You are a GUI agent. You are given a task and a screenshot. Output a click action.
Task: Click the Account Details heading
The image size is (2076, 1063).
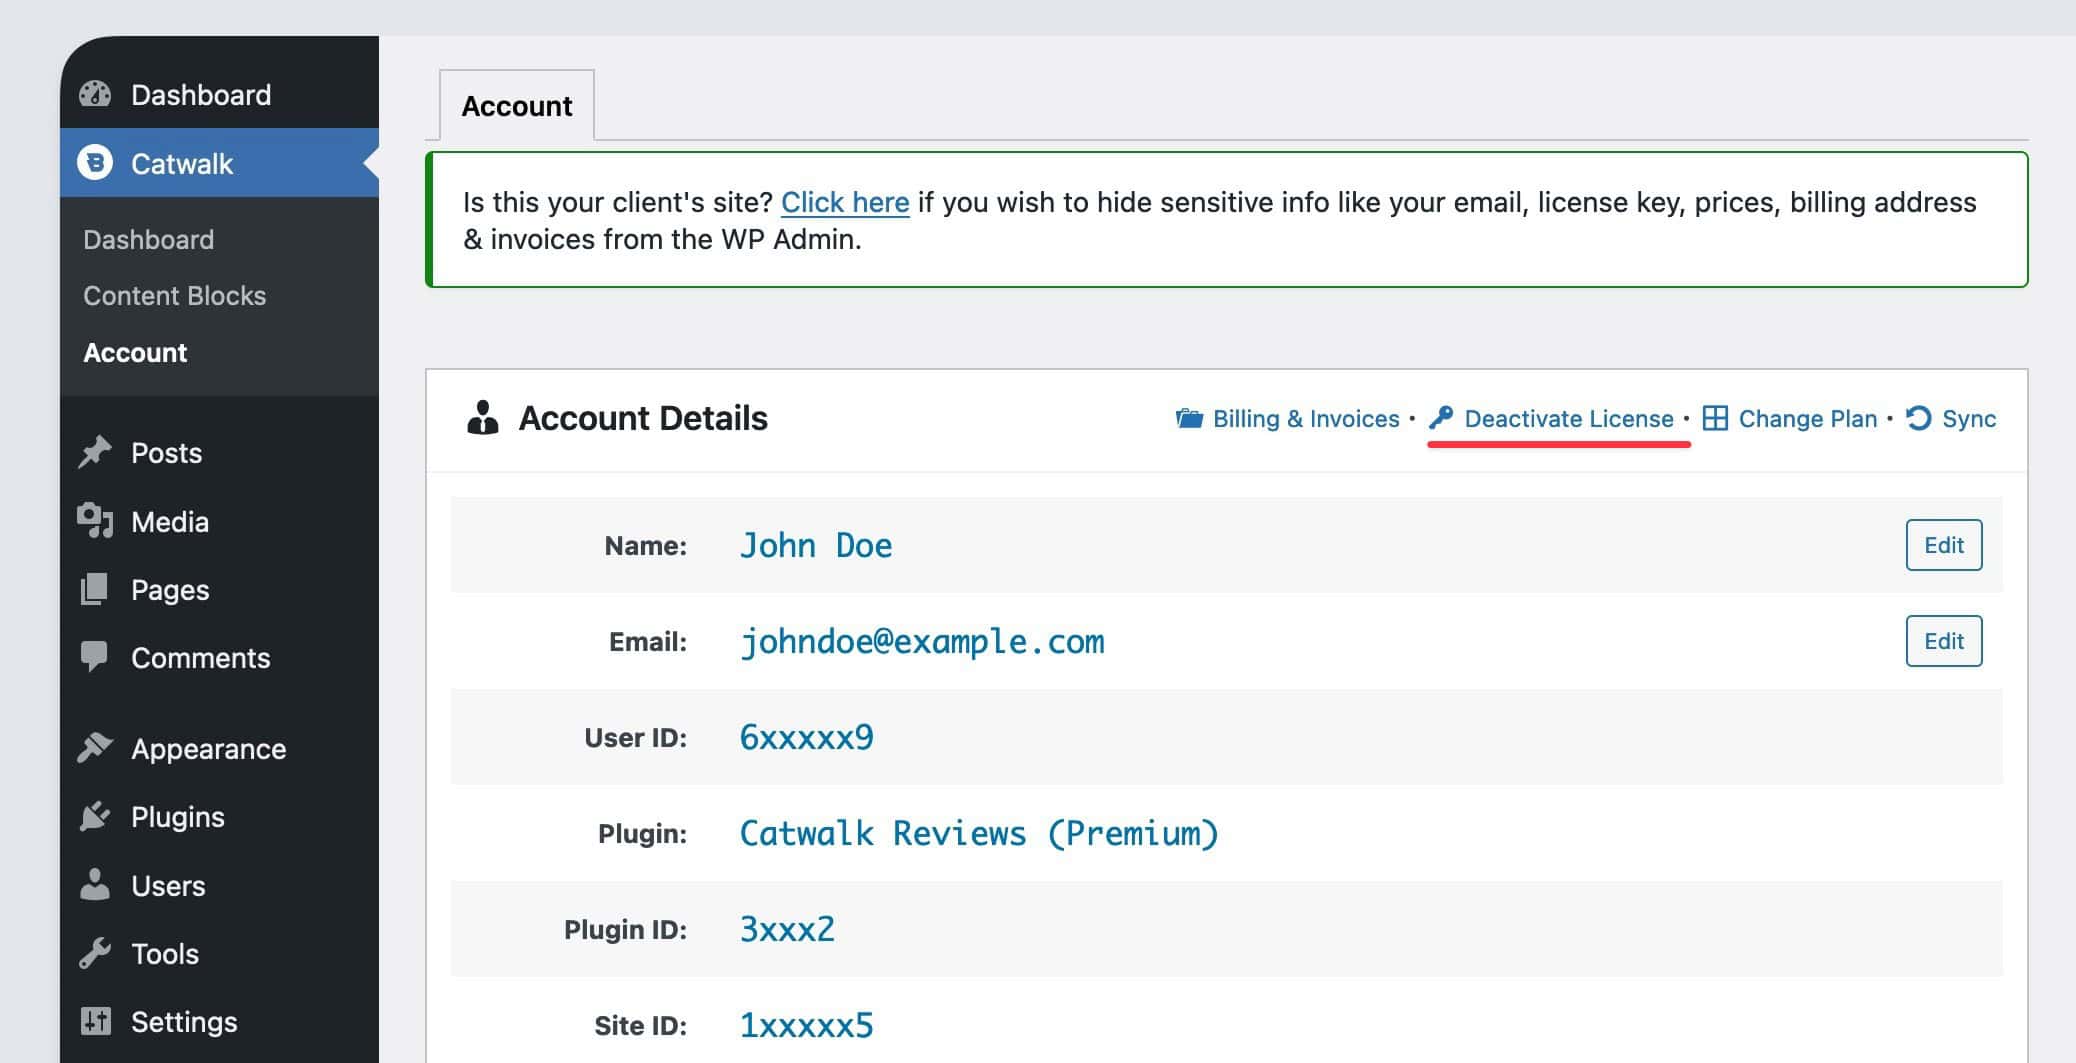coord(643,418)
